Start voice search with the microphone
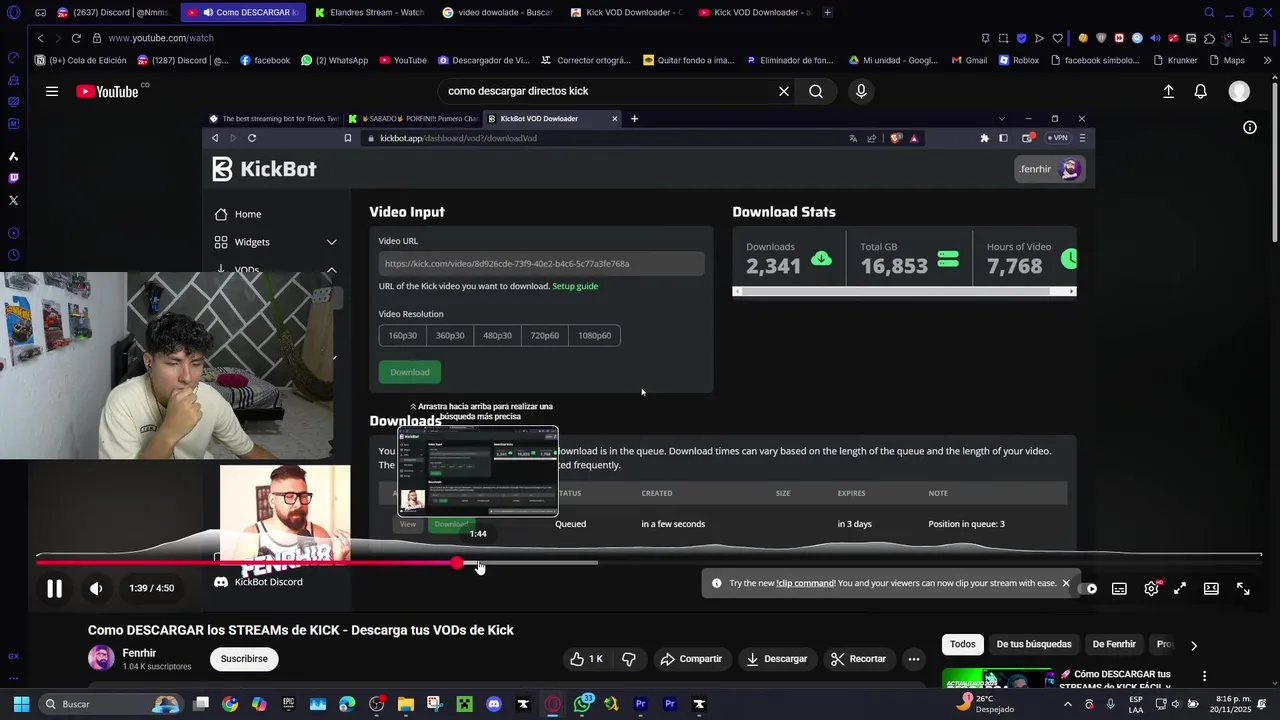Screen dimensions: 1280x720 [x=861, y=91]
